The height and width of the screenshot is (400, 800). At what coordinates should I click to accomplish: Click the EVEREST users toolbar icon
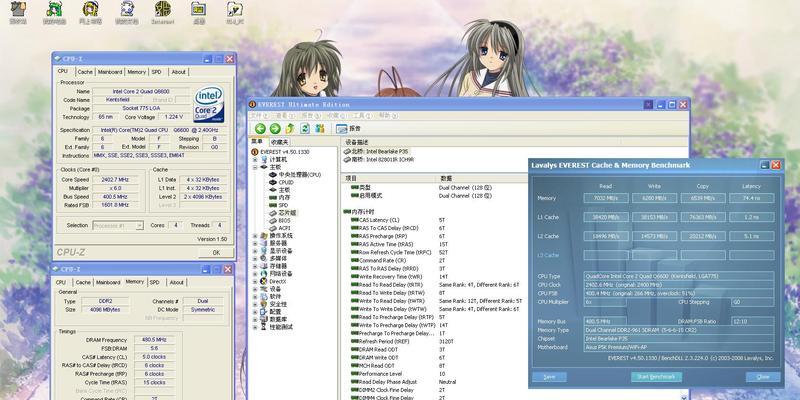click(x=320, y=129)
